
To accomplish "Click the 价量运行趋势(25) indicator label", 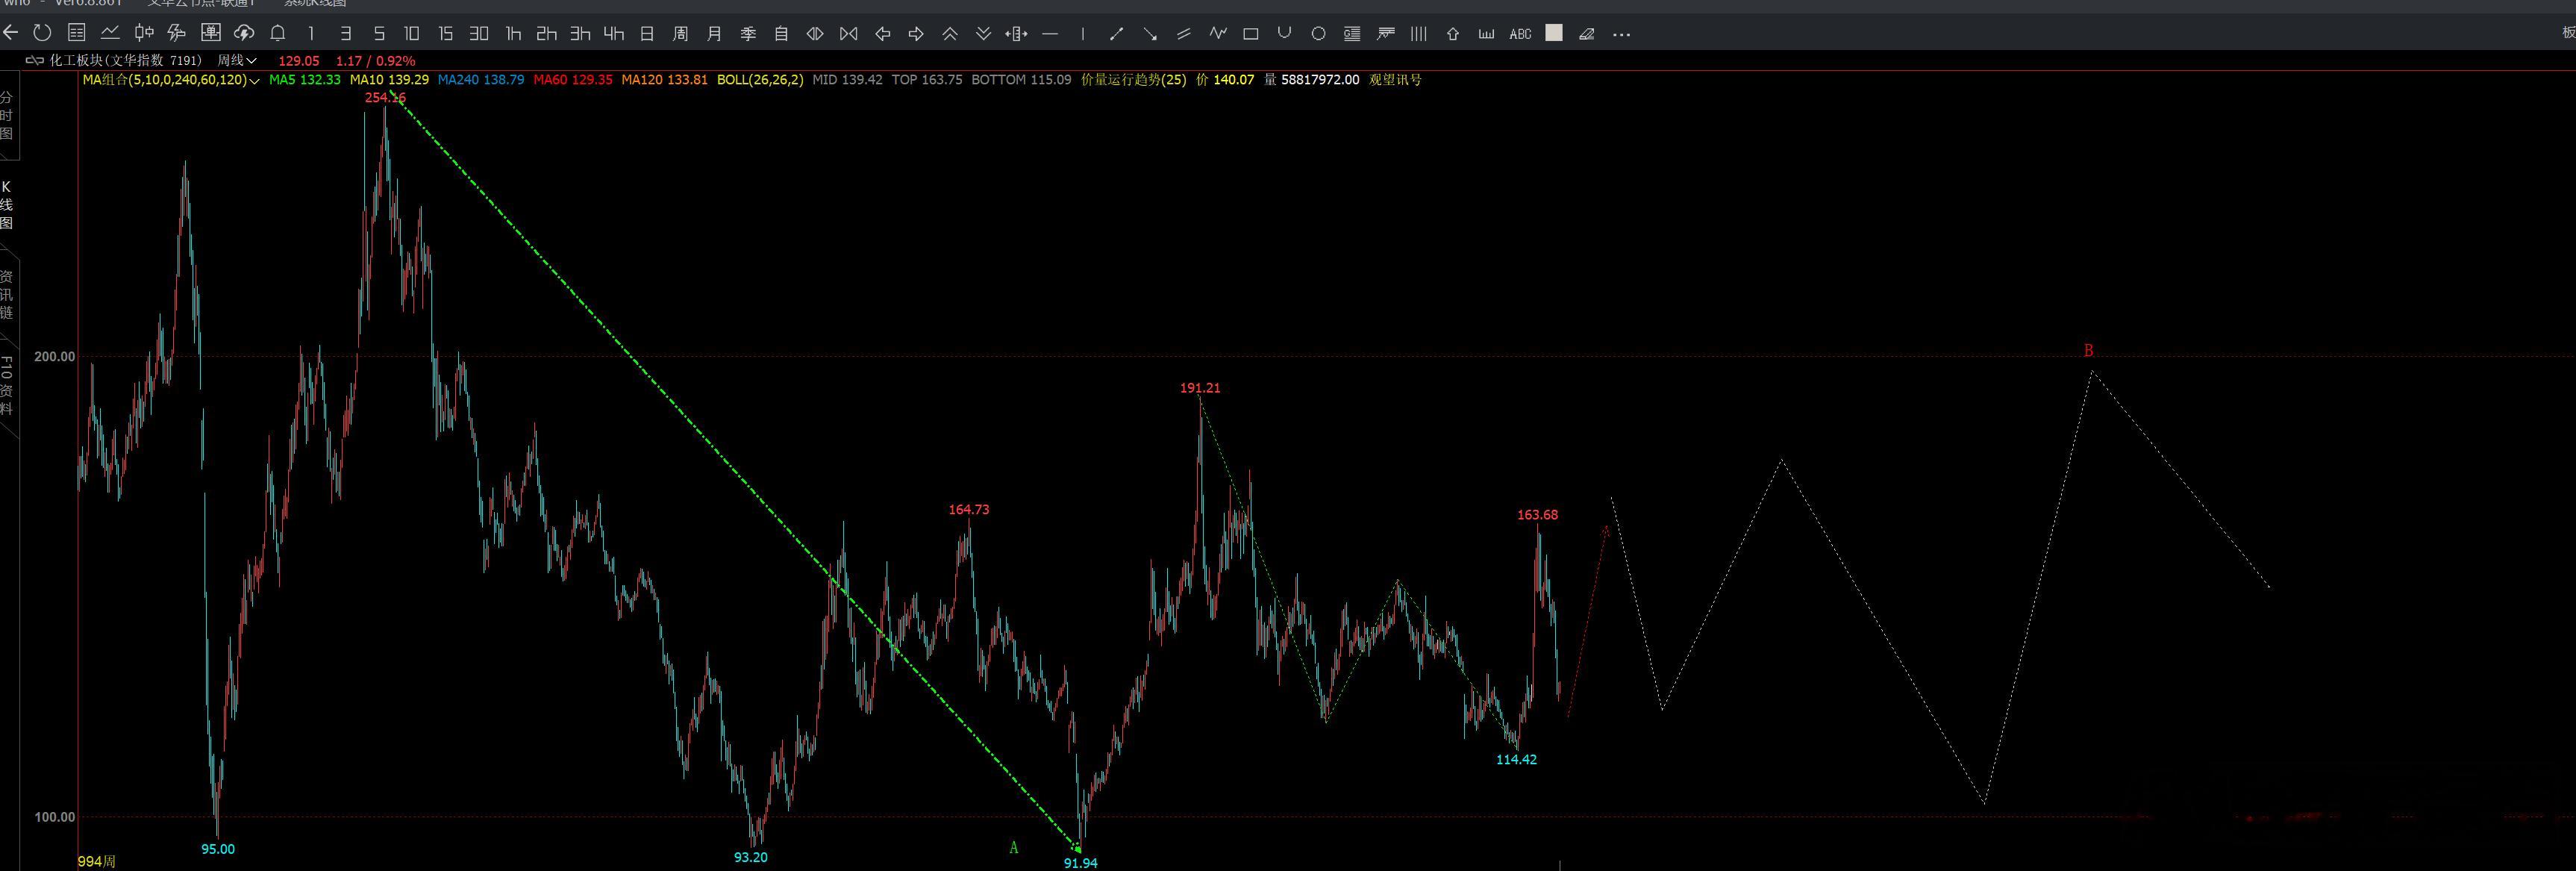I will (x=1133, y=80).
